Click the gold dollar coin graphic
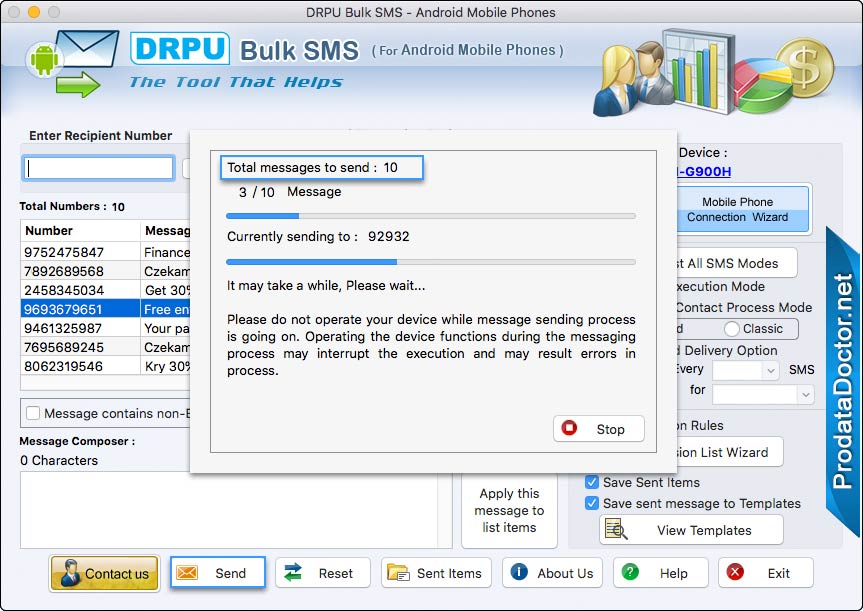This screenshot has height=611, width=863. (805, 67)
